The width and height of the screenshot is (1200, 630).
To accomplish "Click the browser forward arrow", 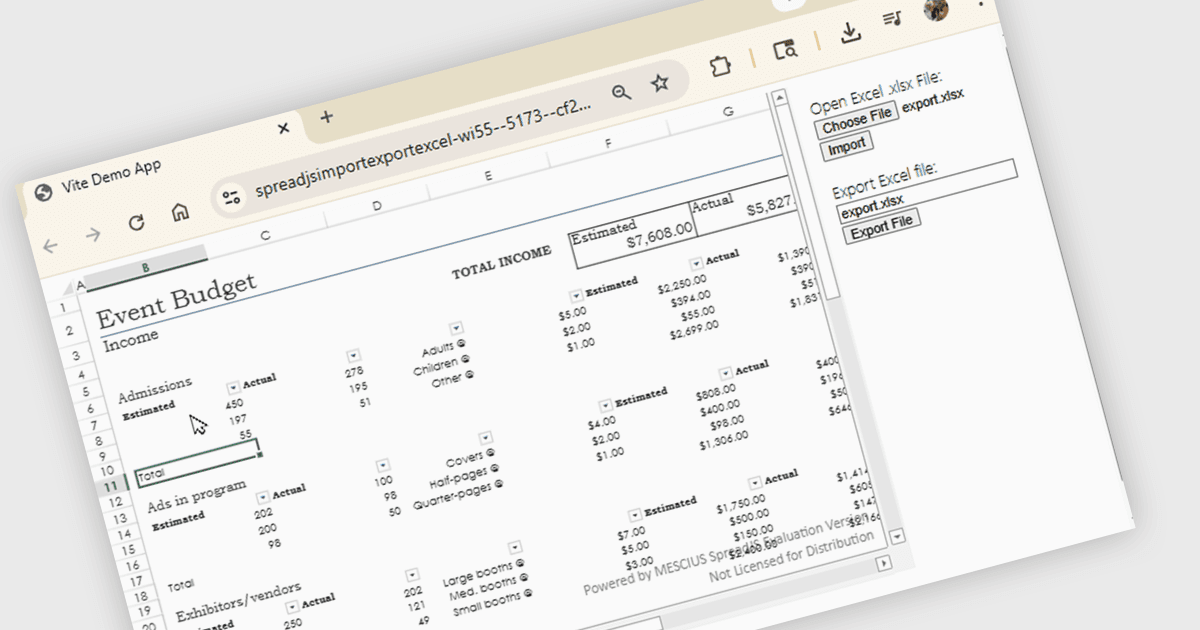I will pos(93,234).
